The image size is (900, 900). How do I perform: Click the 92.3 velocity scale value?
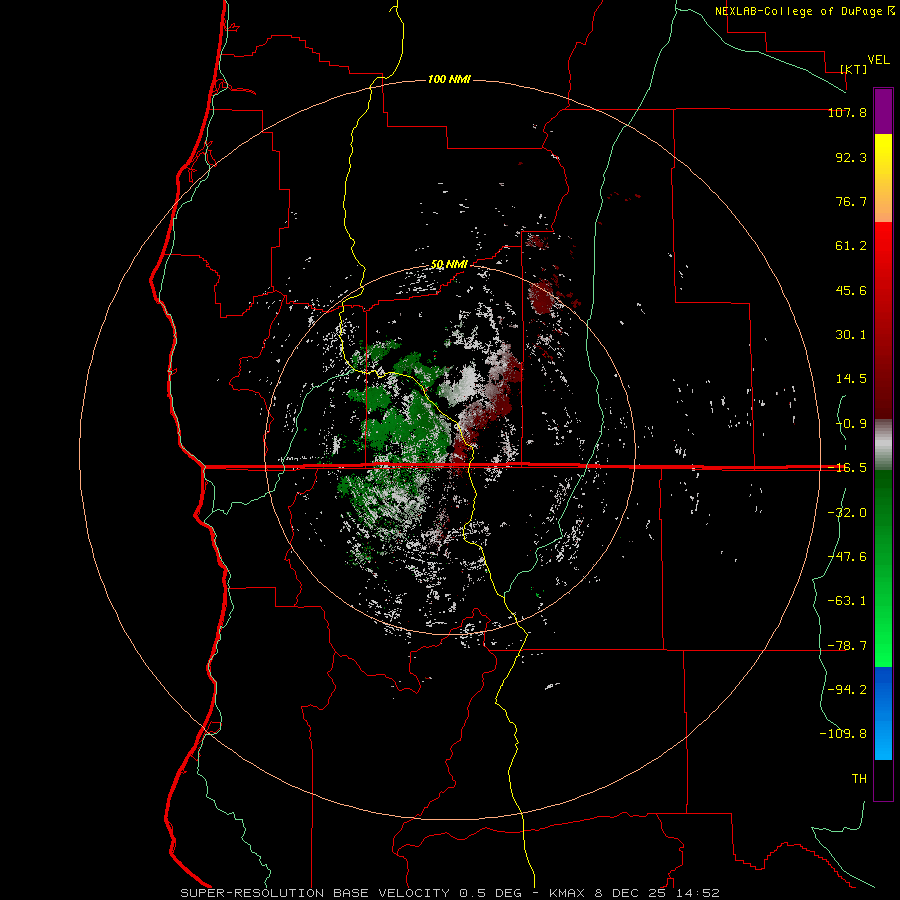point(851,157)
